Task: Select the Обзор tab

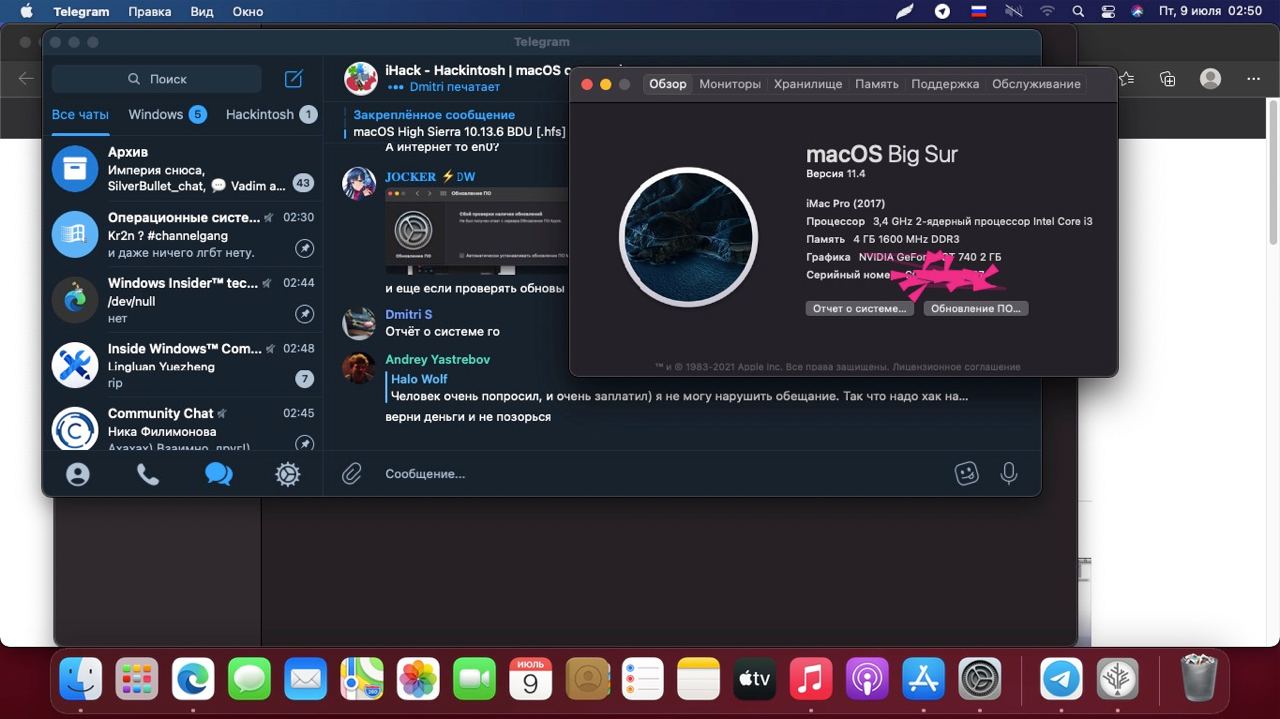Action: tap(667, 84)
